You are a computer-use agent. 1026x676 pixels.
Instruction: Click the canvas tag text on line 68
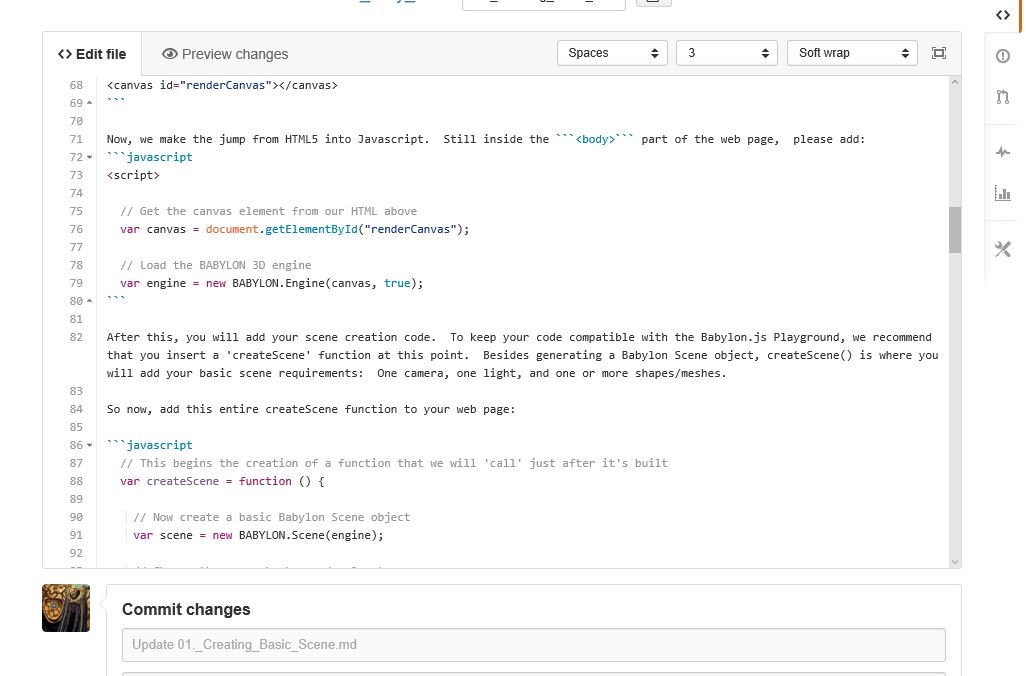point(222,85)
